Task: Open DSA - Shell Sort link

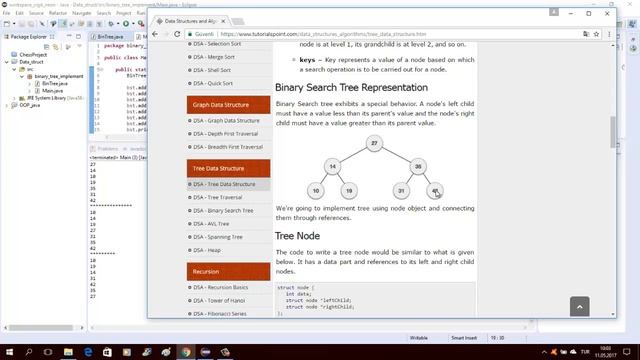Action: pyautogui.click(x=212, y=70)
